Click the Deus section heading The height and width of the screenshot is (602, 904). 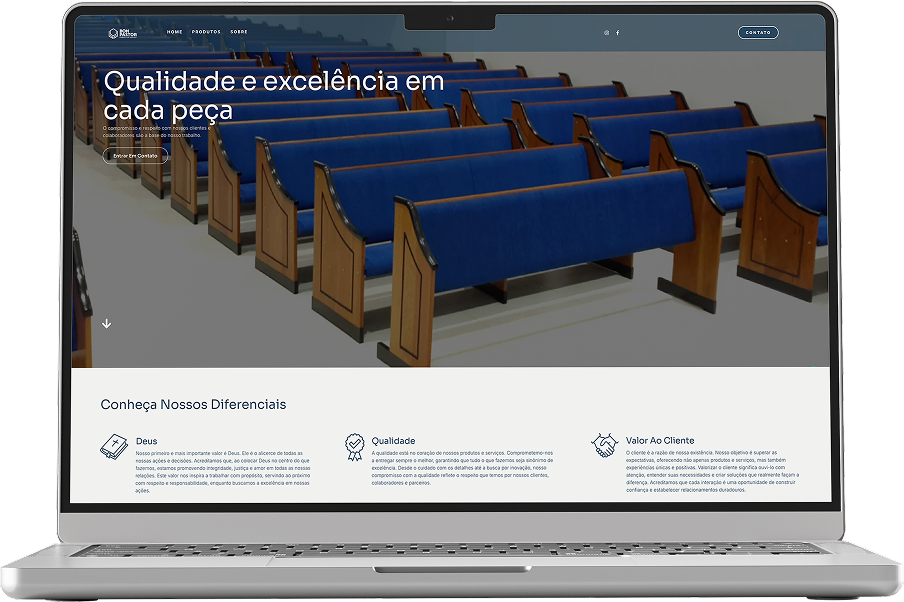point(146,440)
